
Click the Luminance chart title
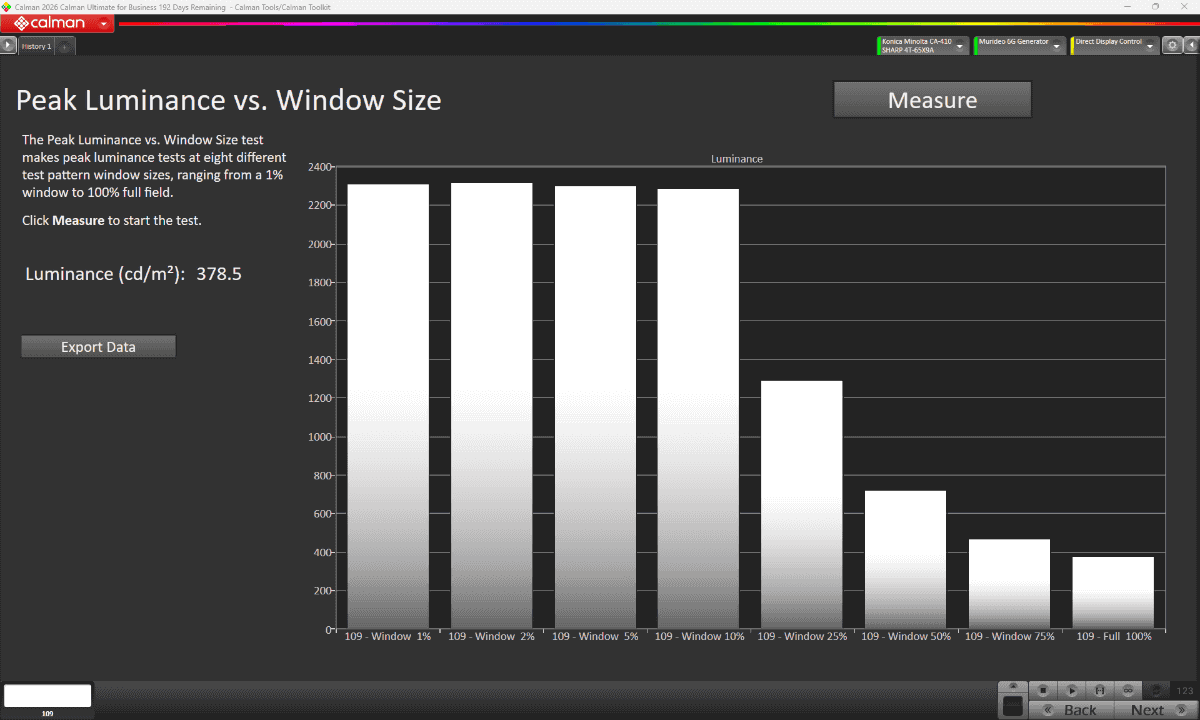pyautogui.click(x=737, y=159)
